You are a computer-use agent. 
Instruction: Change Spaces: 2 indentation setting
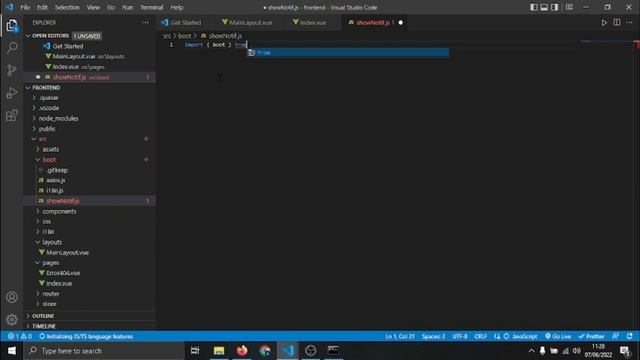pos(433,336)
